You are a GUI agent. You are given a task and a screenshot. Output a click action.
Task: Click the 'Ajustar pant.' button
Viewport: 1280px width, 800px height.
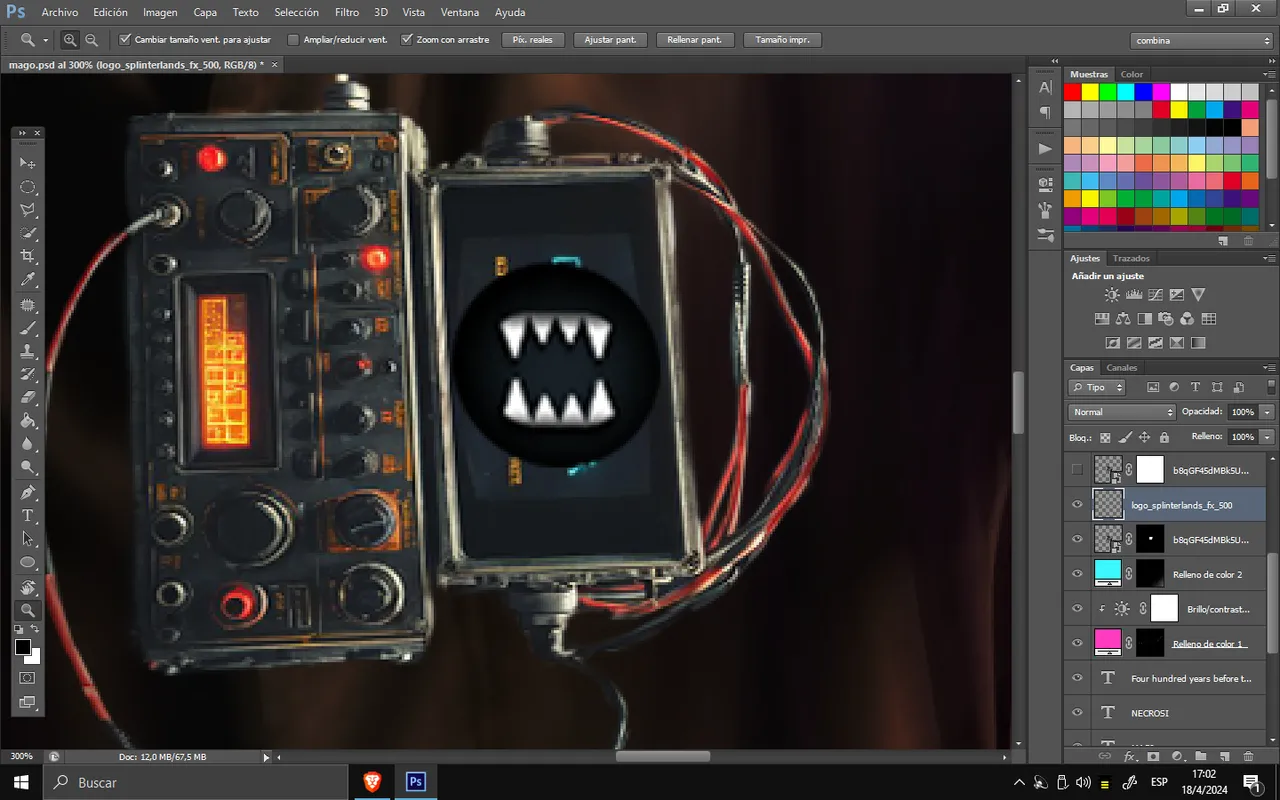point(610,40)
